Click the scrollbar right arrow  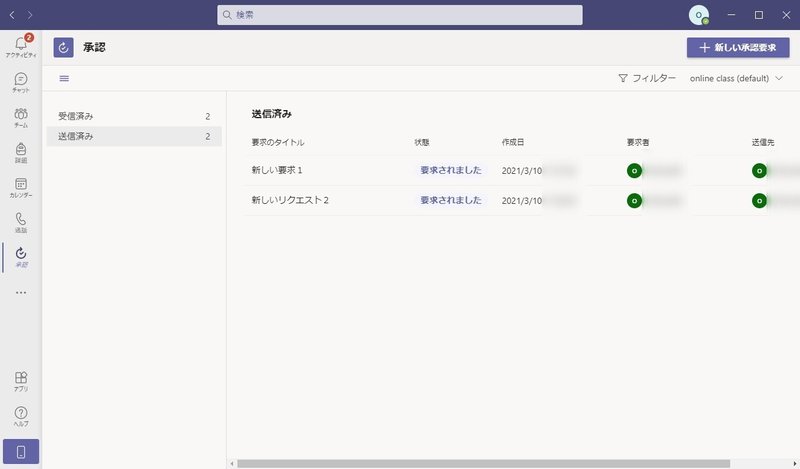pyautogui.click(x=795, y=463)
